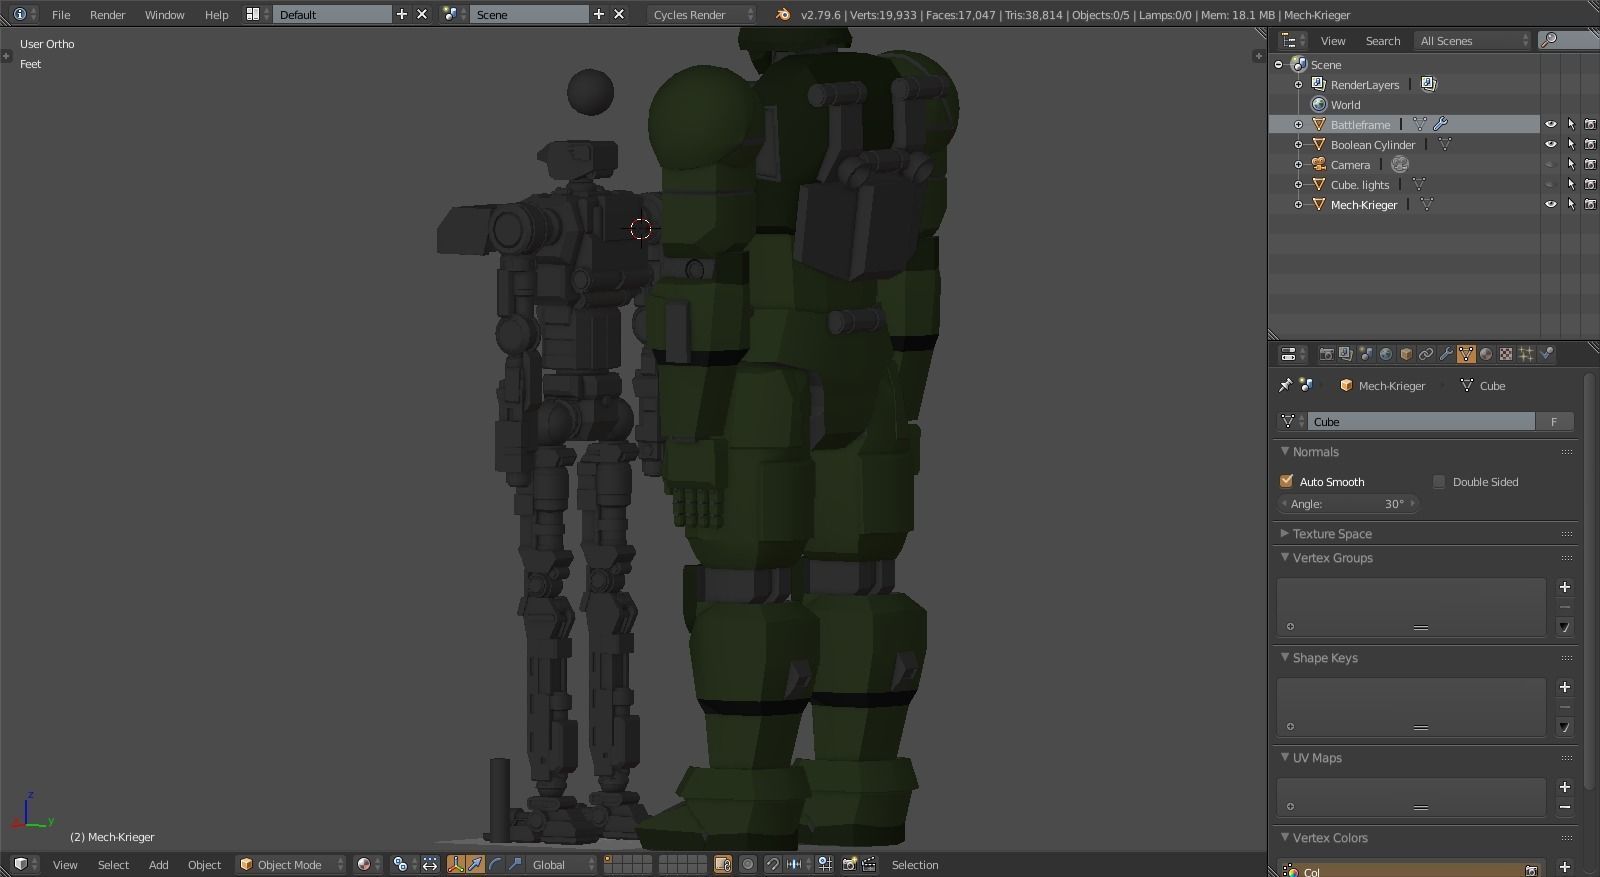This screenshot has width=1600, height=877.
Task: Click the Camera data icon in the outliner
Action: coord(1400,164)
